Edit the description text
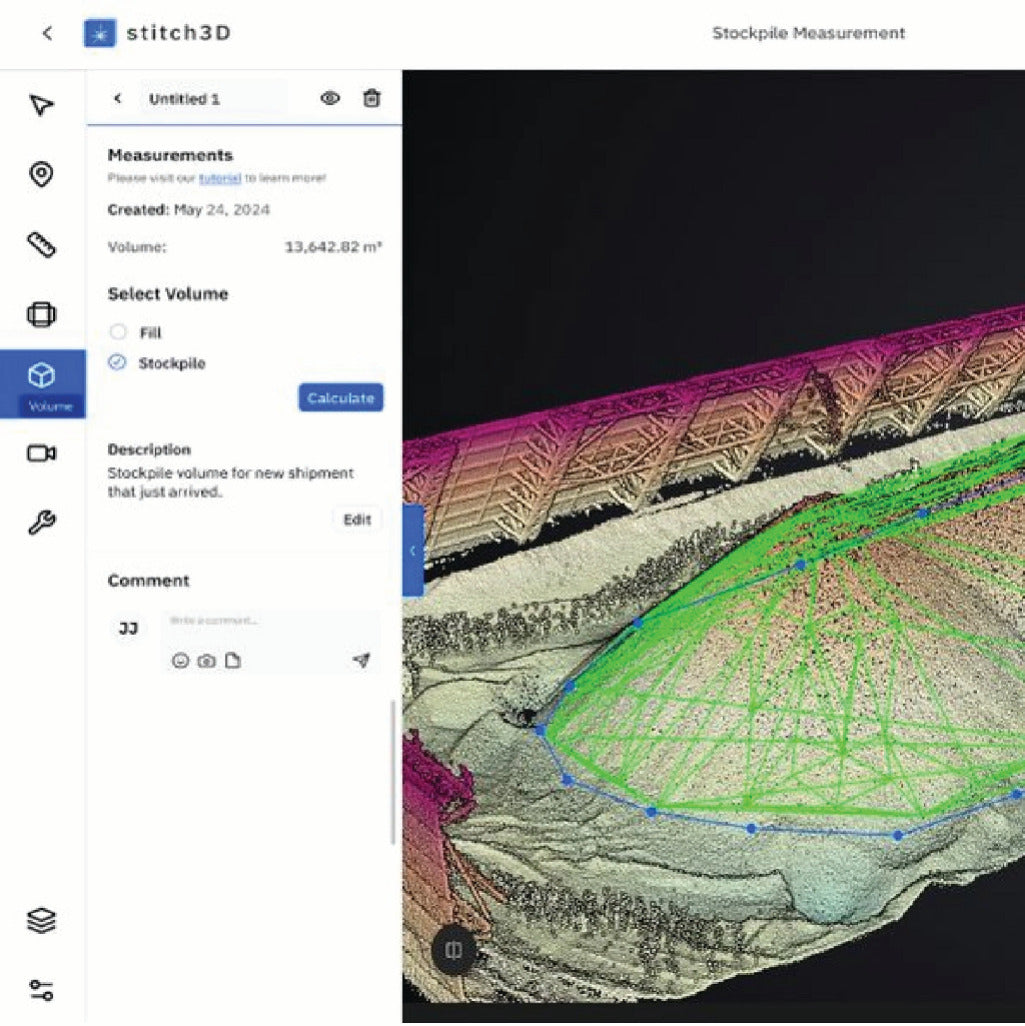This screenshot has width=1025, height=1026. (x=357, y=520)
